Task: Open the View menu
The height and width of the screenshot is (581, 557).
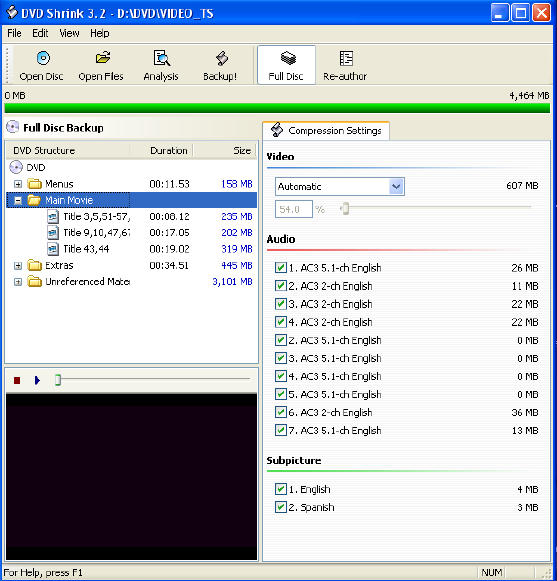Action: tap(69, 33)
